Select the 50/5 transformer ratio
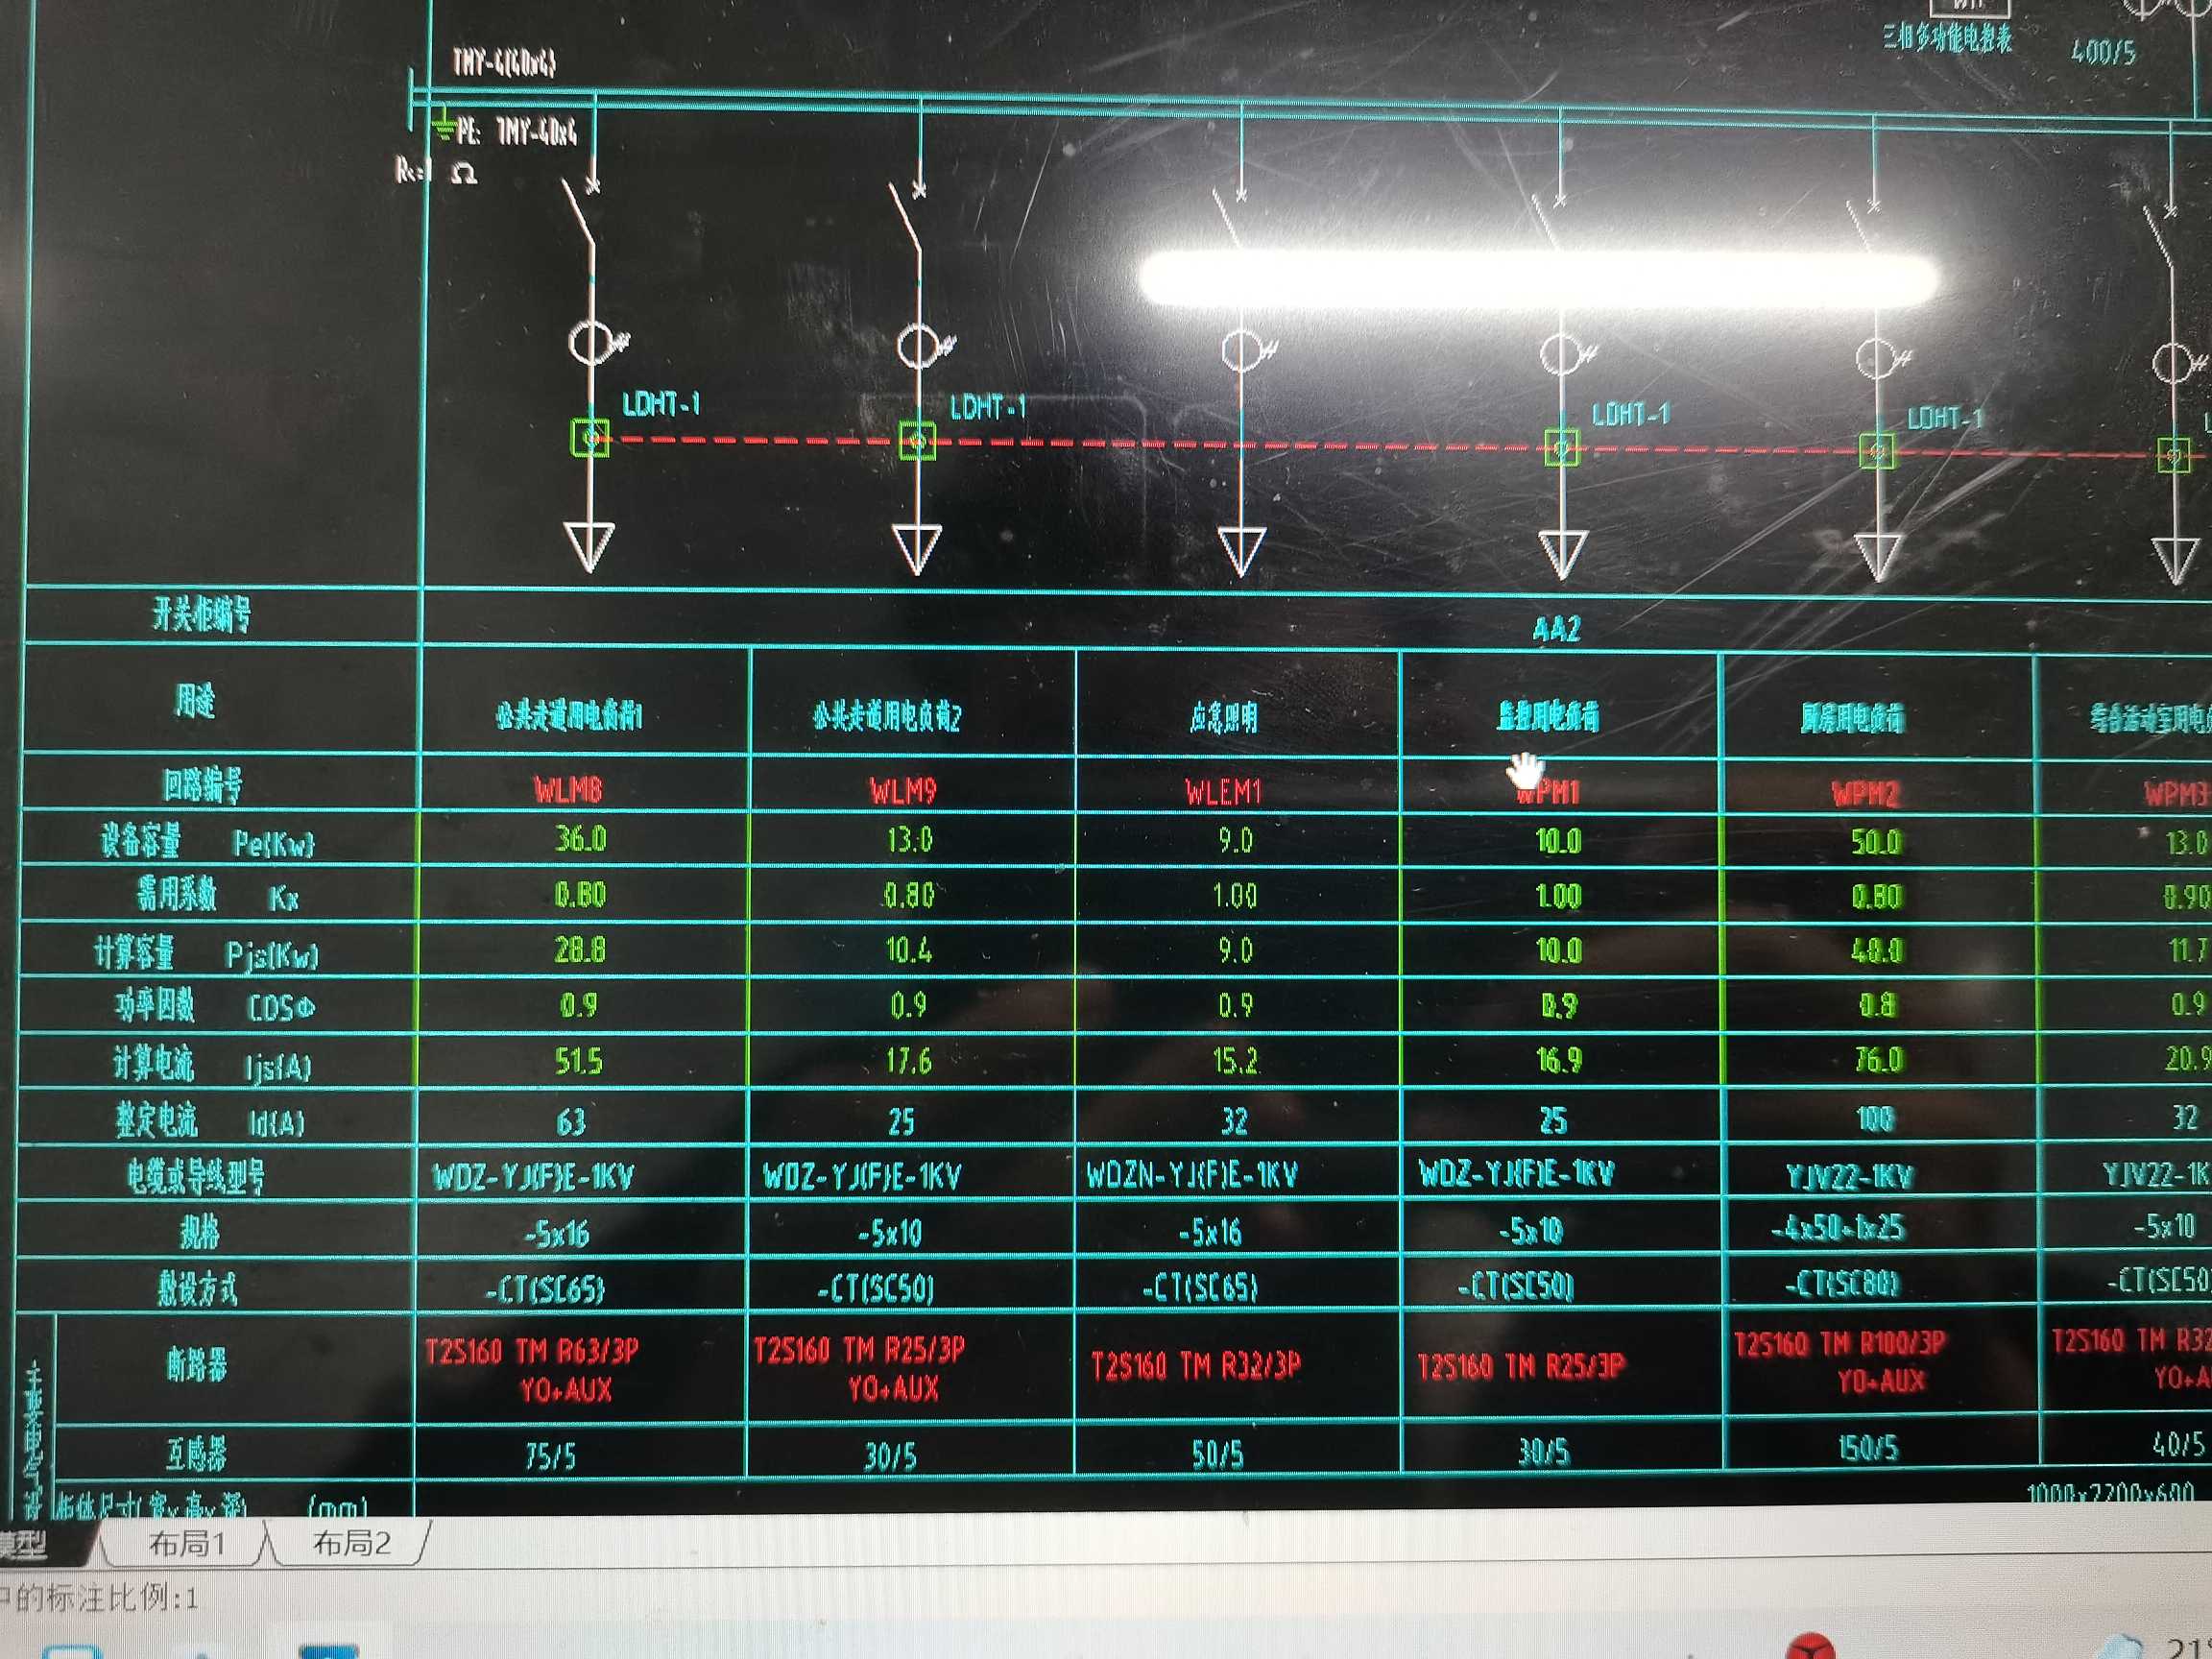2212x1659 pixels. [1218, 1454]
